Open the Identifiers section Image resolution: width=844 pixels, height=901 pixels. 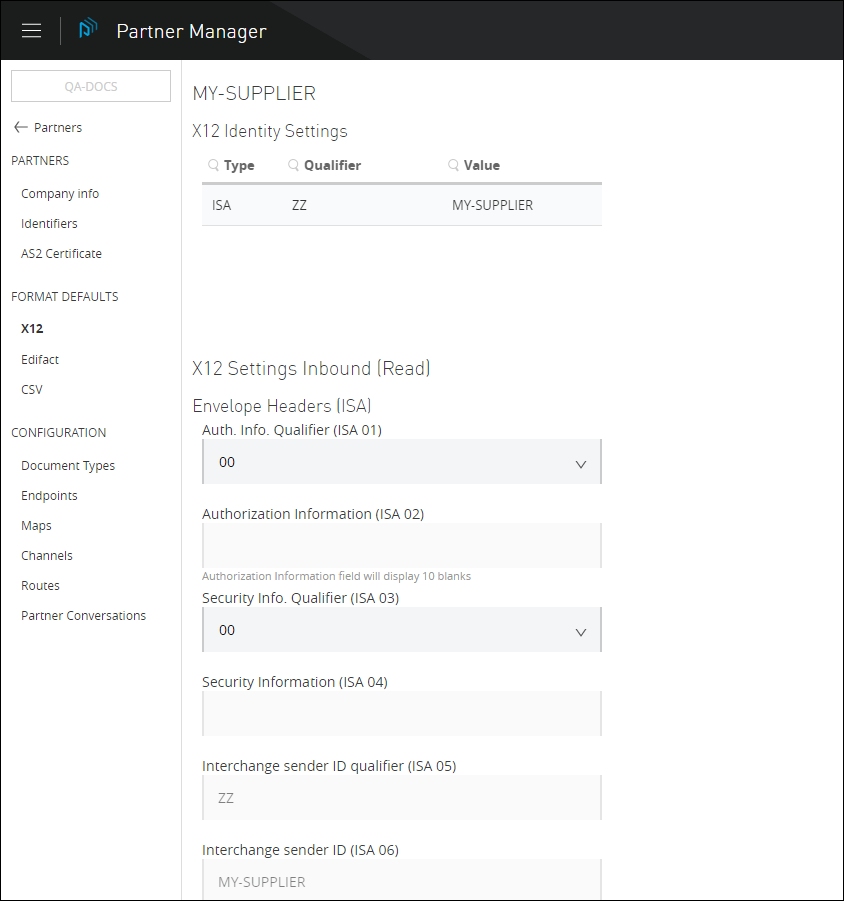point(49,223)
